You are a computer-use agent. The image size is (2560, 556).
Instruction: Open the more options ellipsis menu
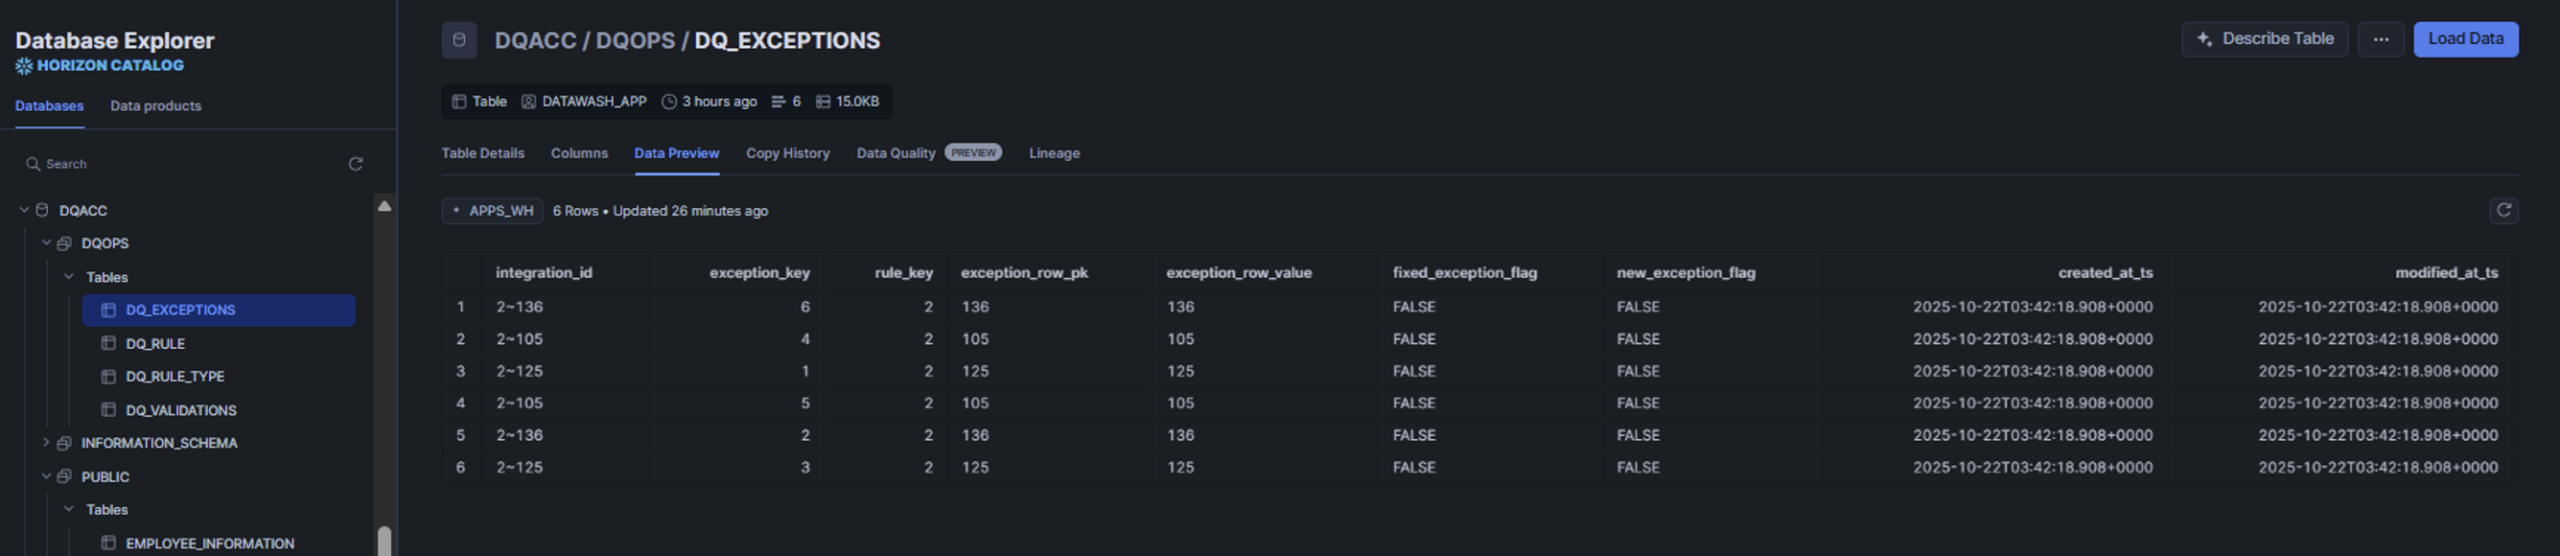(2380, 39)
